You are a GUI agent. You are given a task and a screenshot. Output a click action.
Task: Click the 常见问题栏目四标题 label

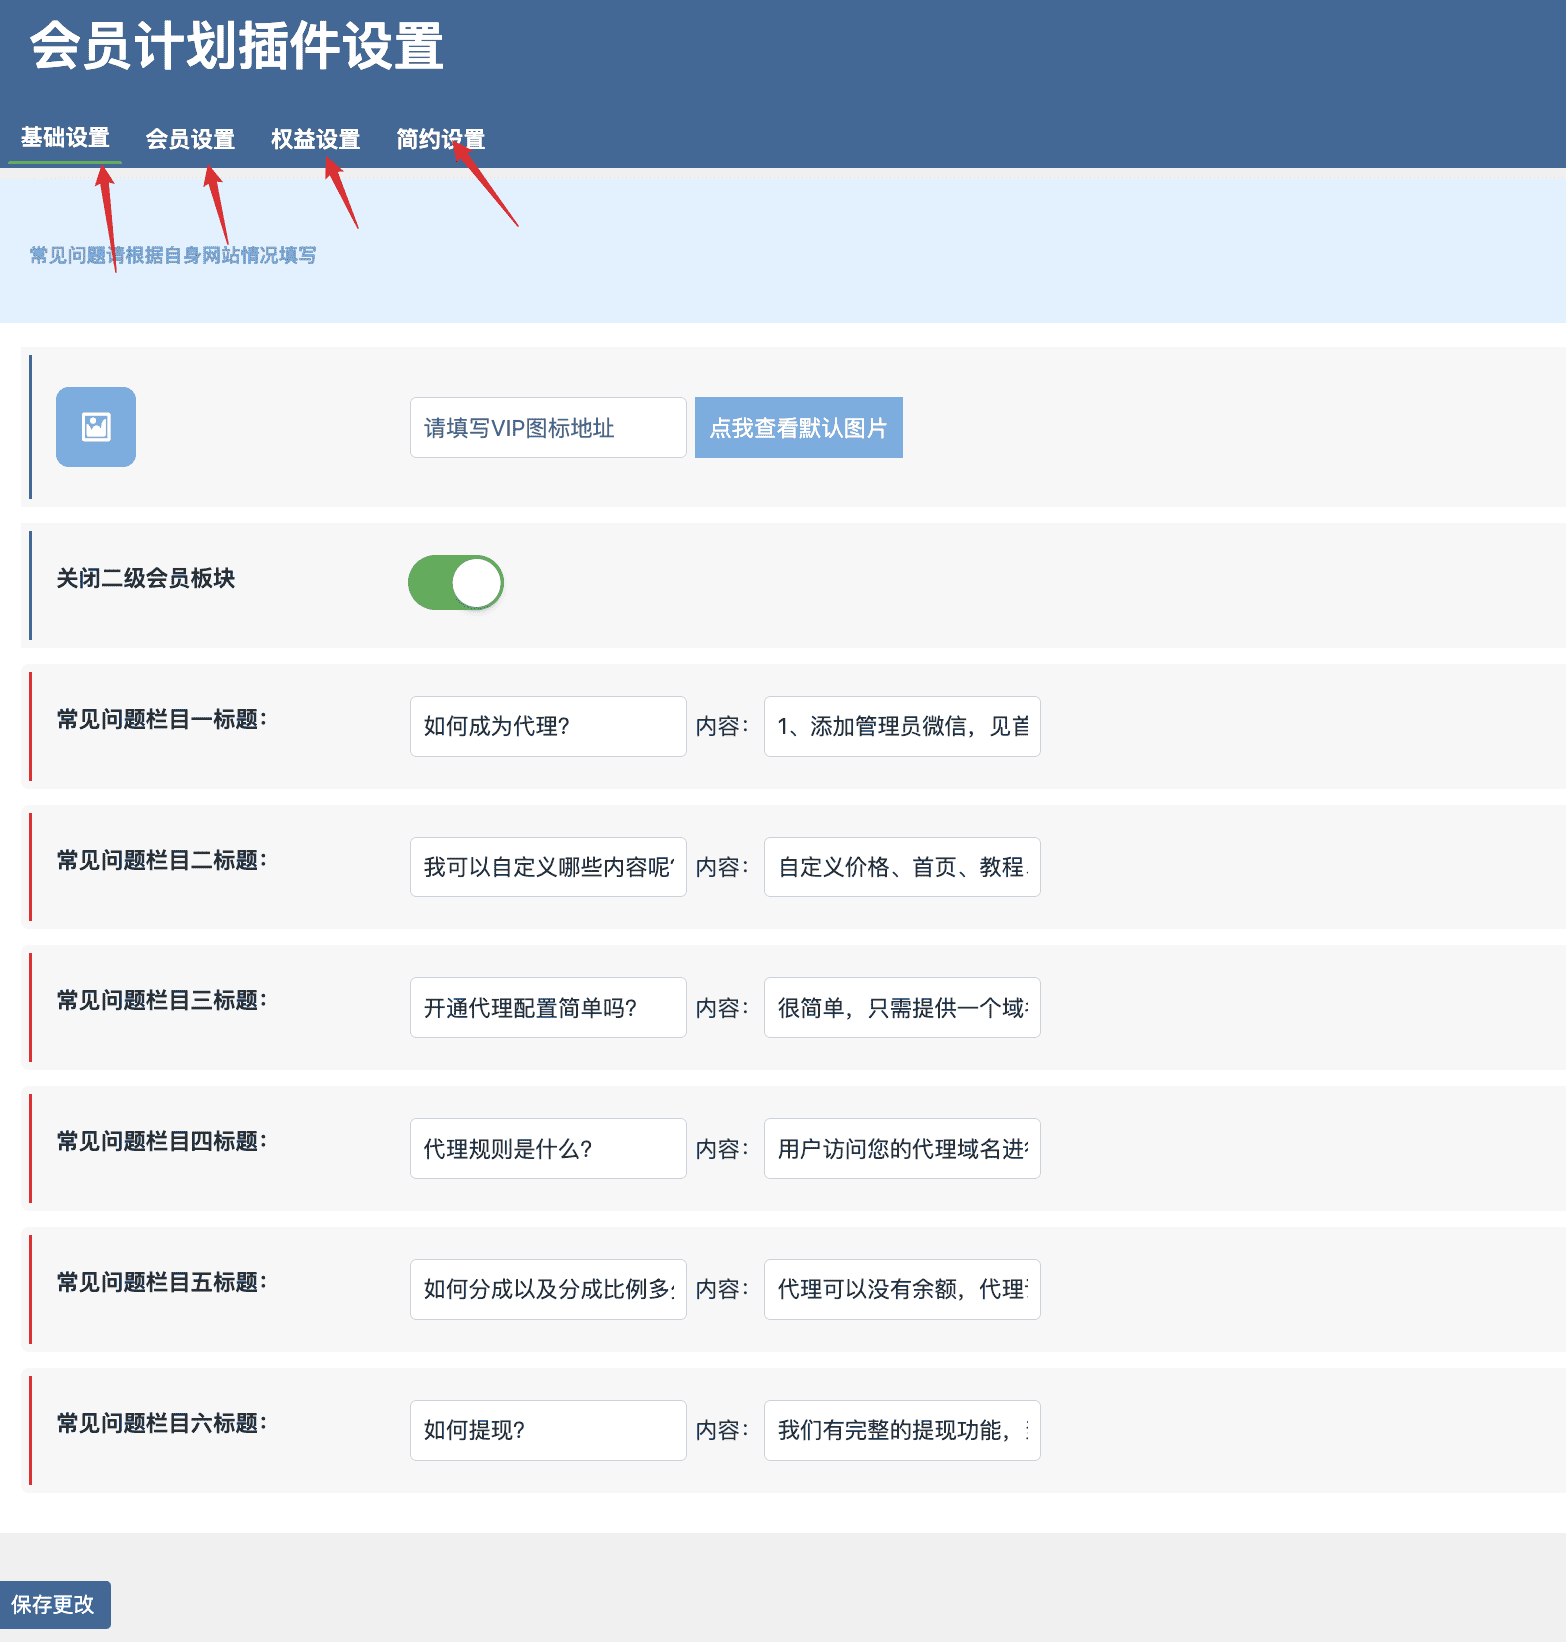tap(162, 1141)
